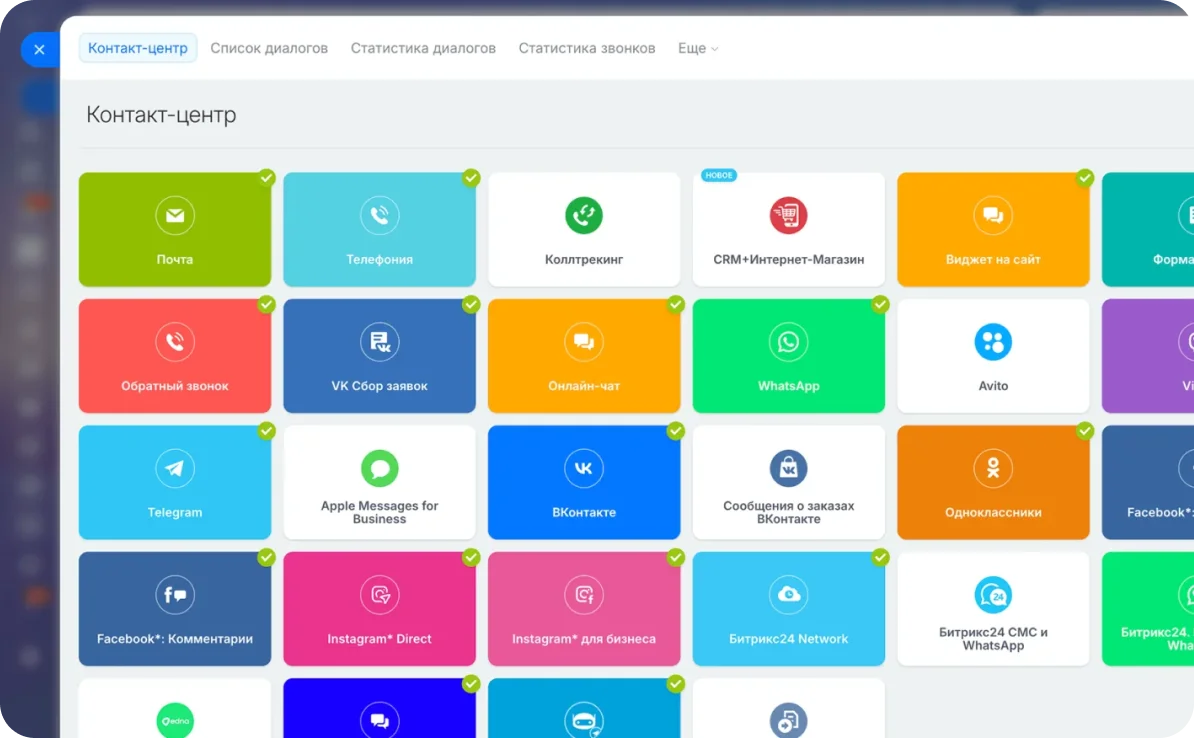Click the green Apple Messages bubble icon
Image resolution: width=1194 pixels, height=738 pixels.
(x=379, y=468)
